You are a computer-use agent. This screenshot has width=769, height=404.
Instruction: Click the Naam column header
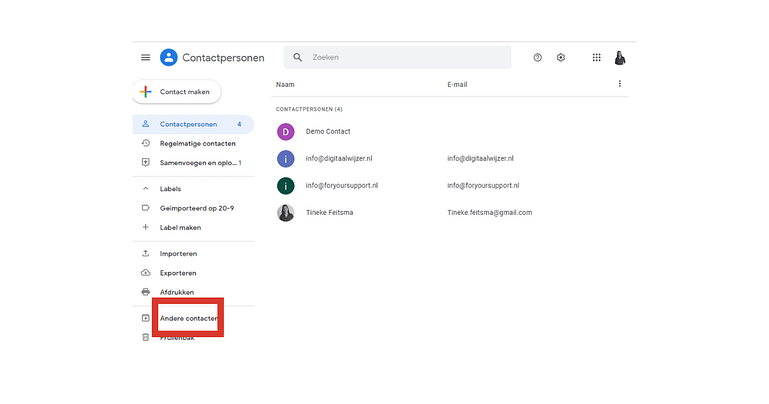coord(285,84)
